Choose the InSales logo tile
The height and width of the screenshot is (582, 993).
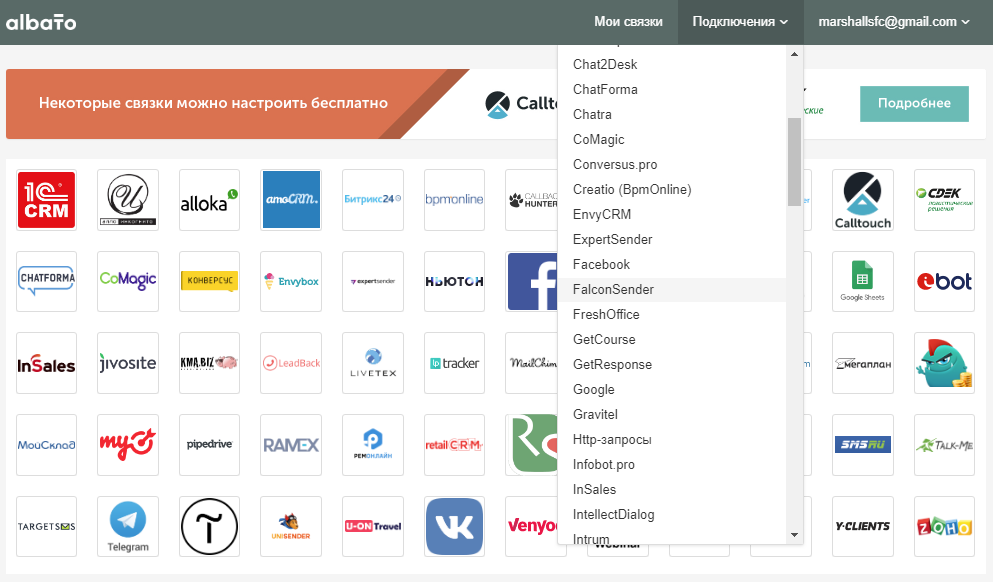tap(46, 364)
